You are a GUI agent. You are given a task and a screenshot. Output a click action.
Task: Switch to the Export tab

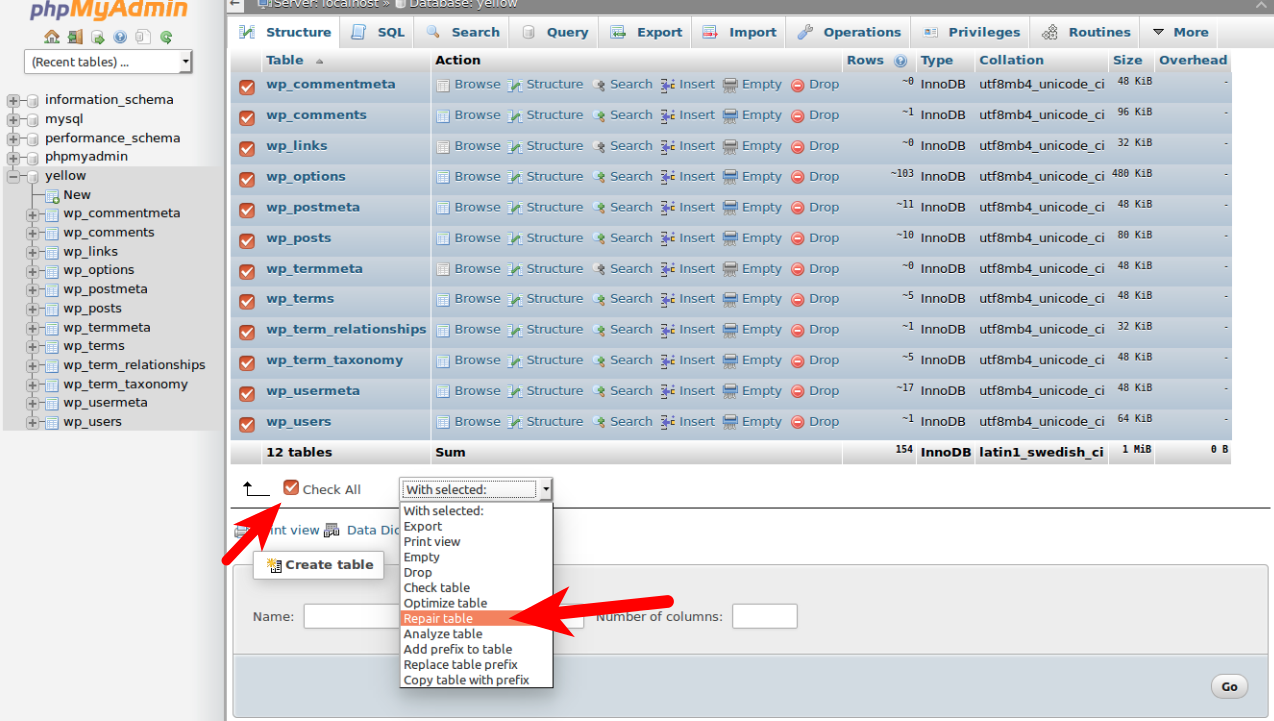pyautogui.click(x=648, y=32)
